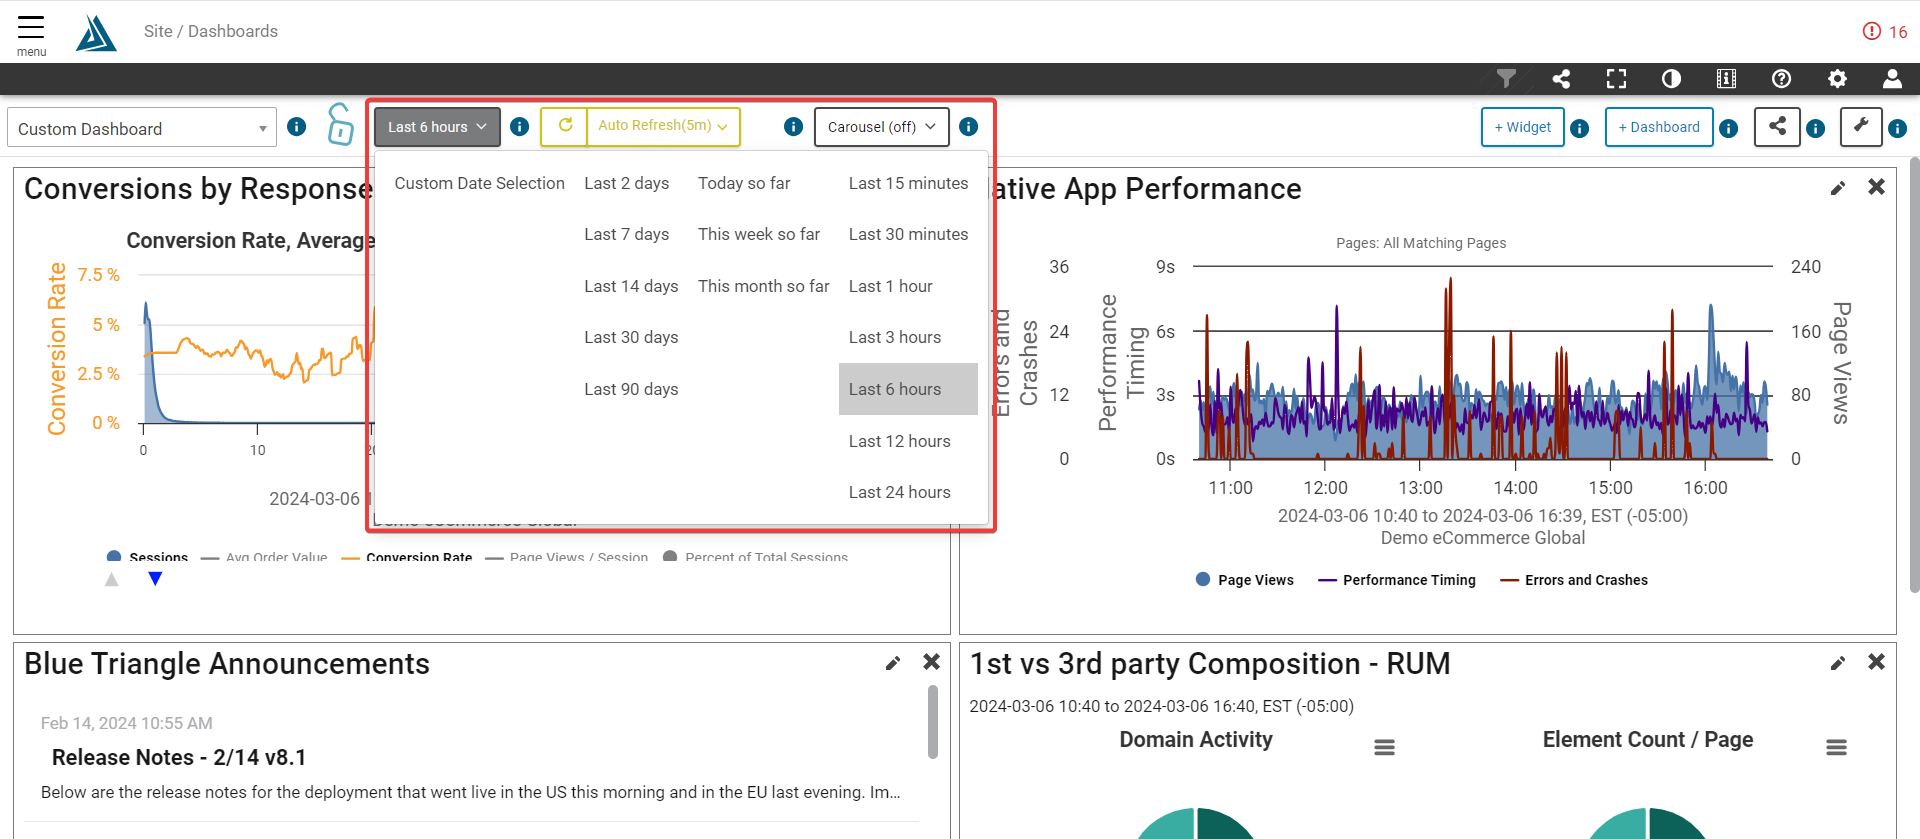Screen dimensions: 1920x839
Task: Open the Carousel (off) dropdown
Action: click(x=881, y=127)
